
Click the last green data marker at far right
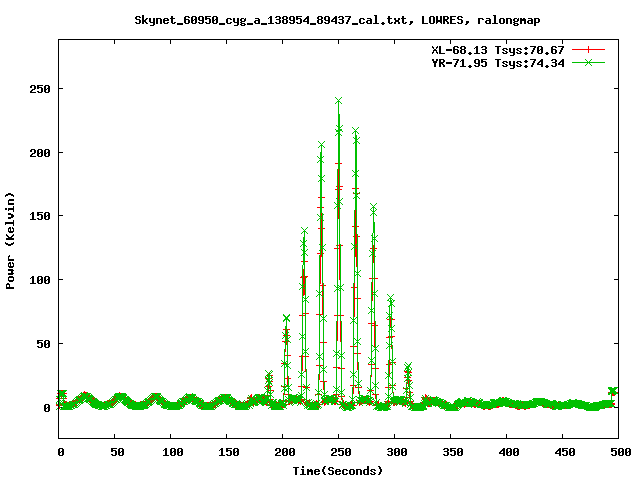click(x=612, y=391)
